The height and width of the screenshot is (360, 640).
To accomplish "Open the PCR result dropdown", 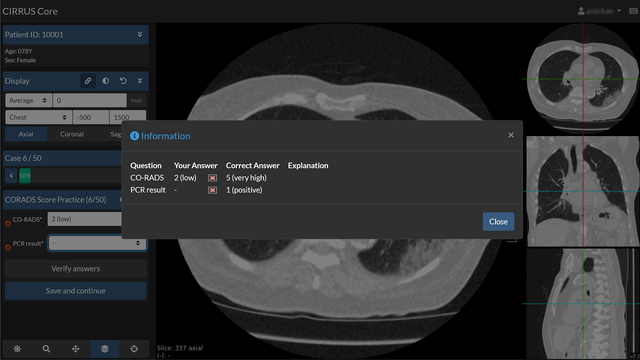I will point(97,243).
